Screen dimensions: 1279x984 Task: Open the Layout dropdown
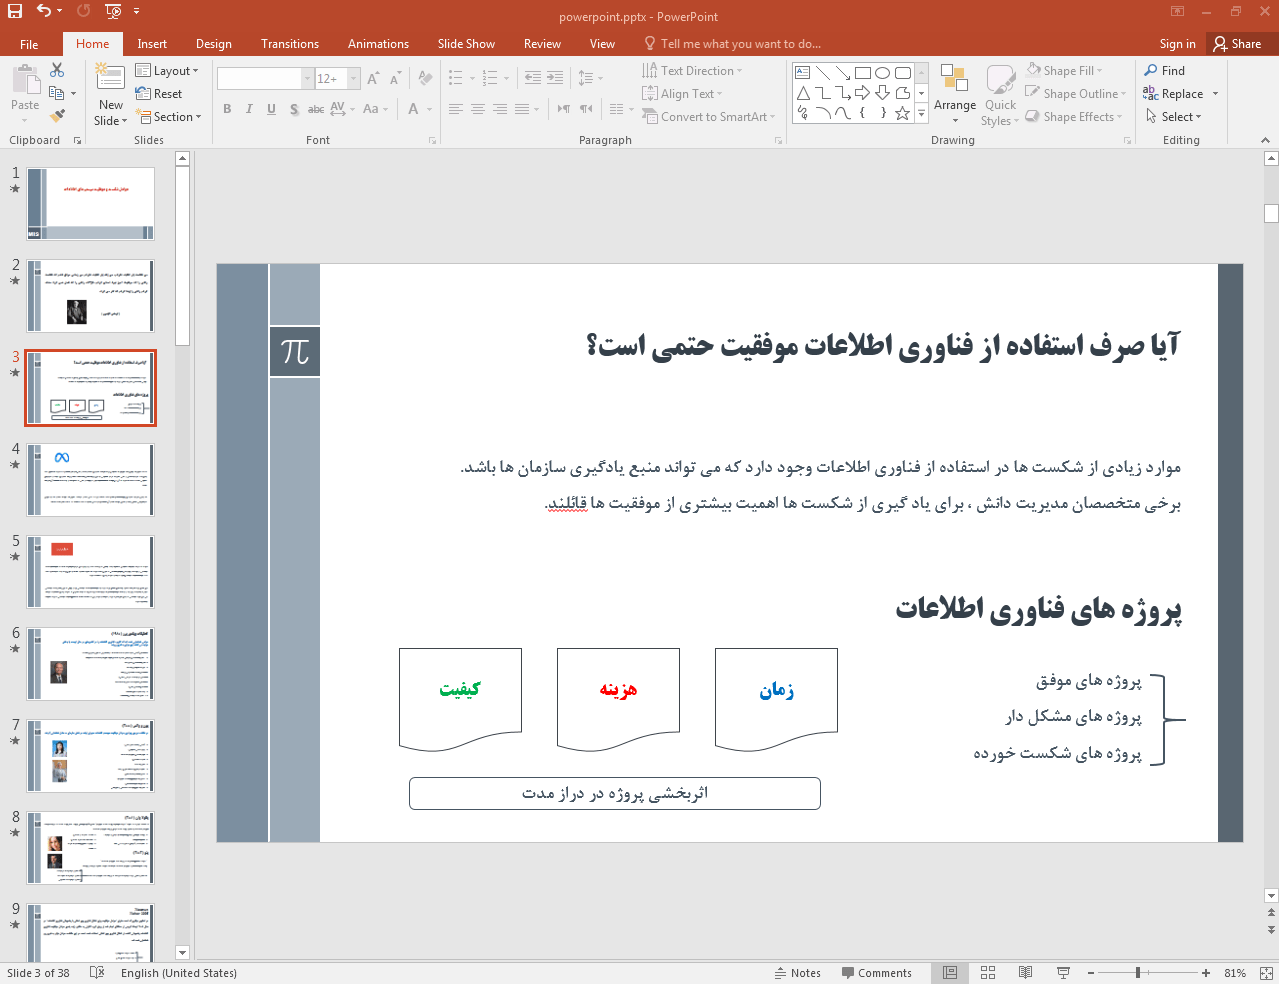[167, 71]
